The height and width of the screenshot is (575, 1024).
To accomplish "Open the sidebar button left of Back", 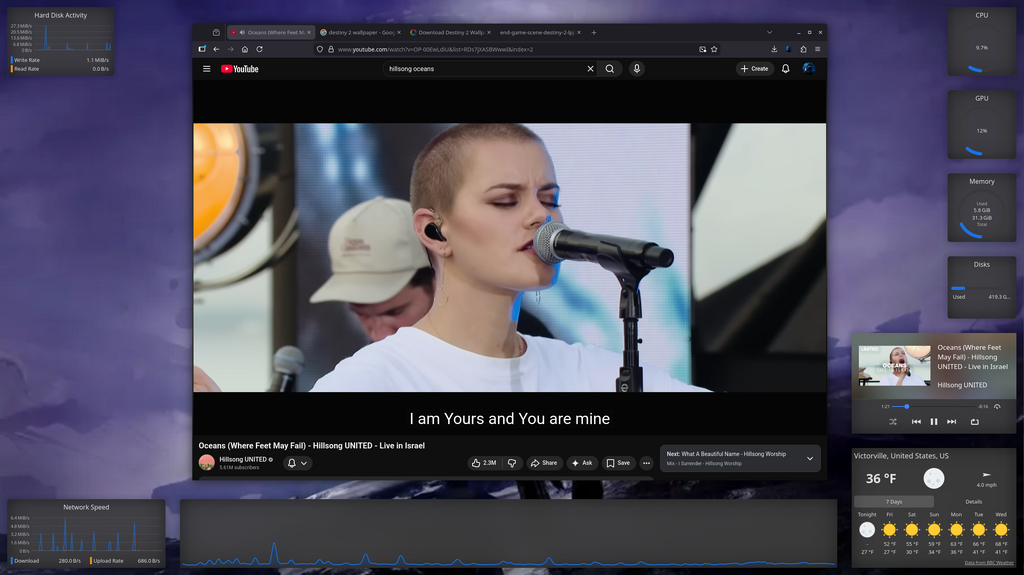I will point(202,49).
